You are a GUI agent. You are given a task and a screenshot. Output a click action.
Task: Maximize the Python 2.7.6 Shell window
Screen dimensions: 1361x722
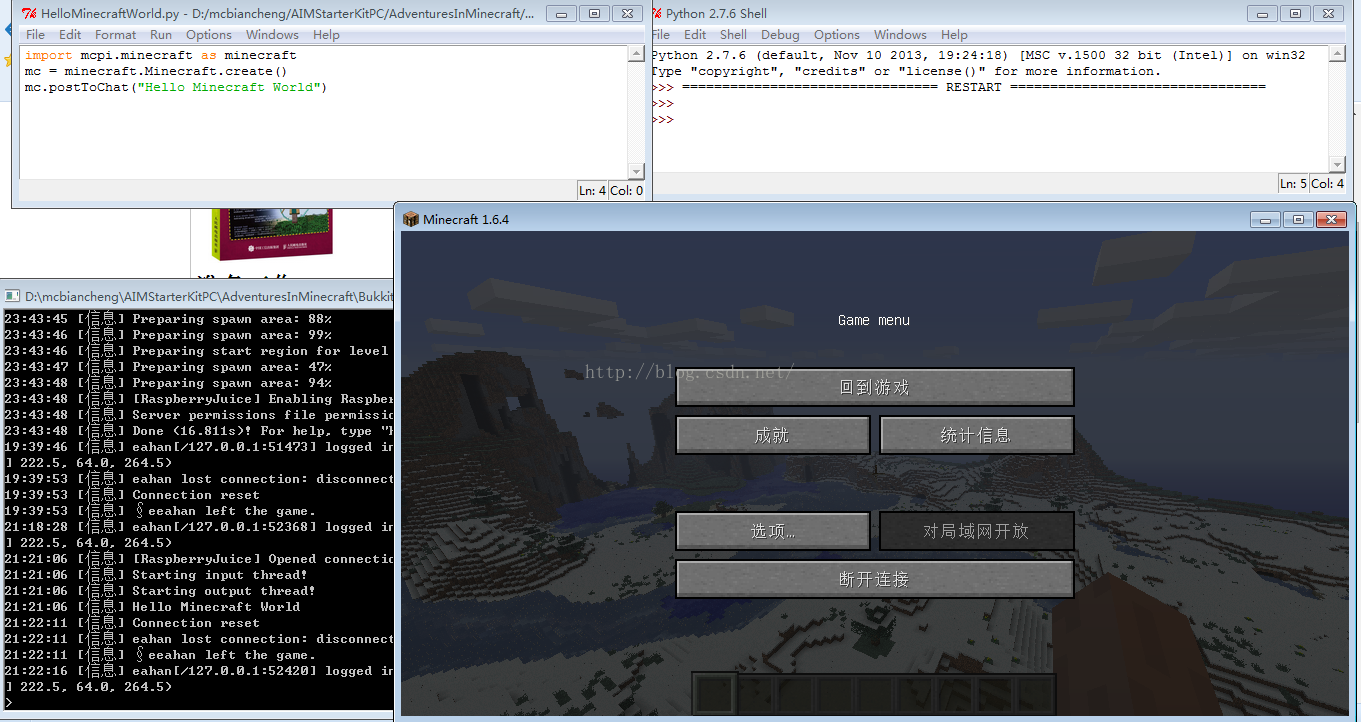point(1295,13)
